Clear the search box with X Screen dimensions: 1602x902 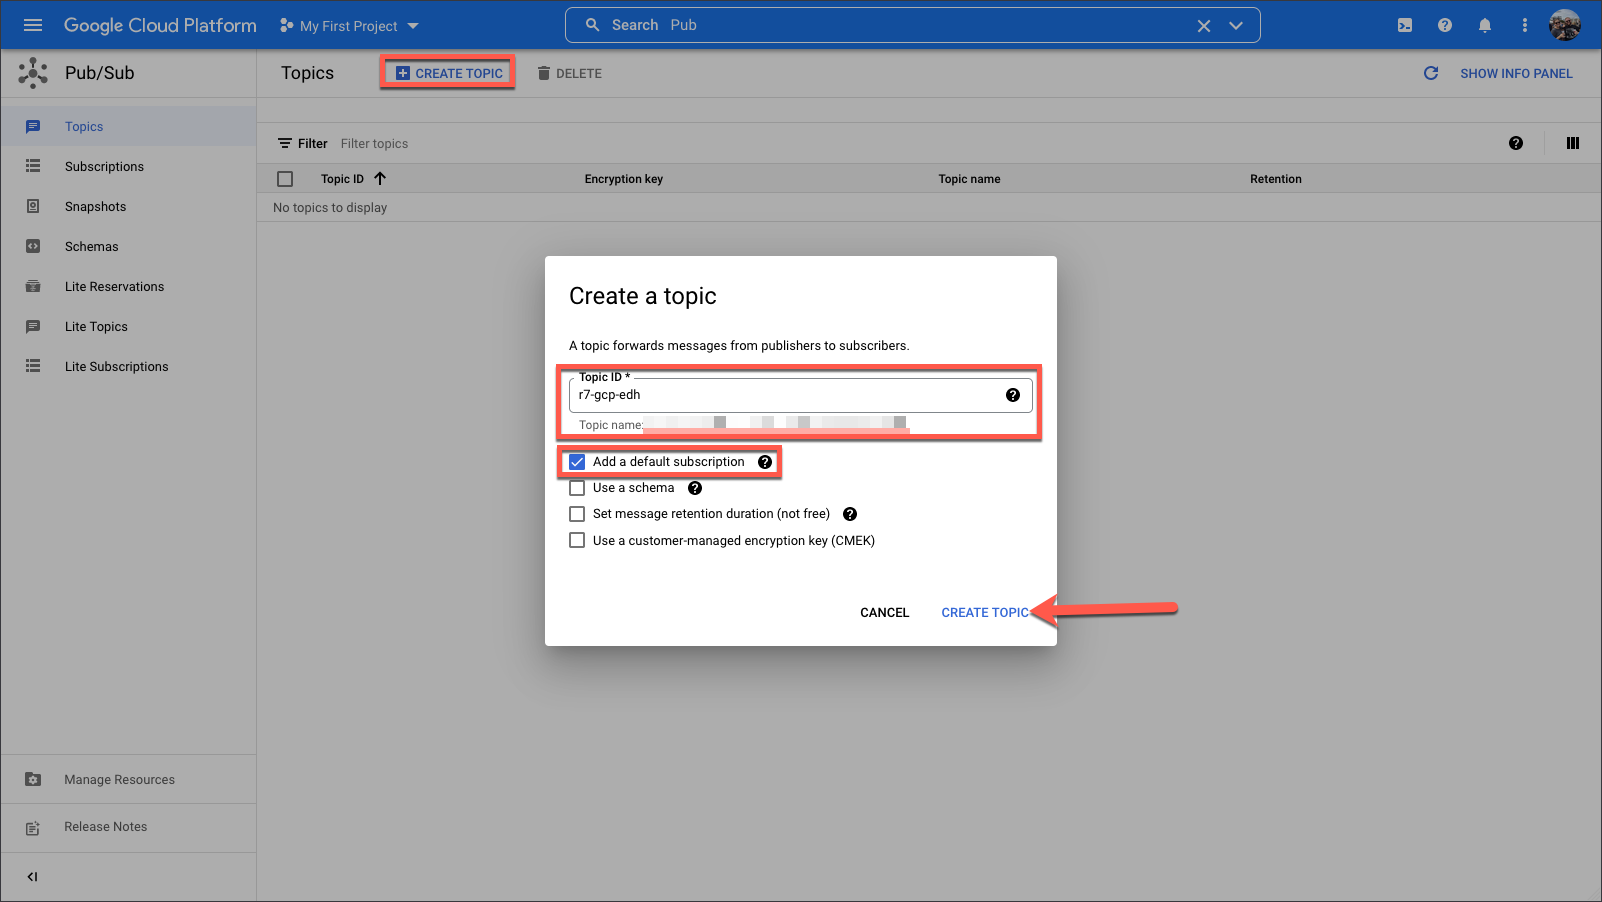(x=1204, y=26)
